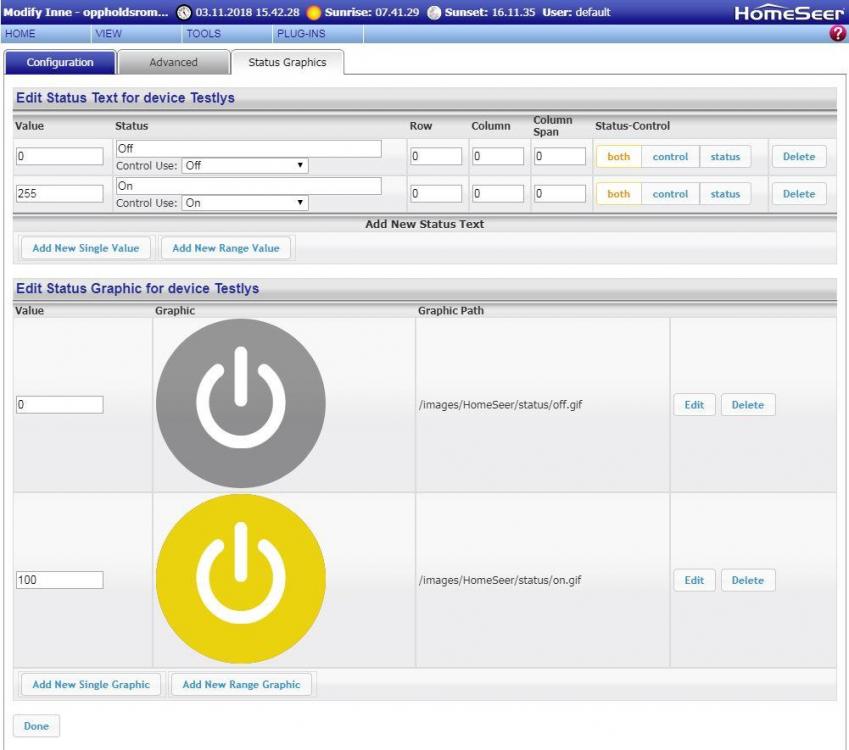Select 'status' for the Off status row
The image size is (849, 750).
[x=725, y=157]
